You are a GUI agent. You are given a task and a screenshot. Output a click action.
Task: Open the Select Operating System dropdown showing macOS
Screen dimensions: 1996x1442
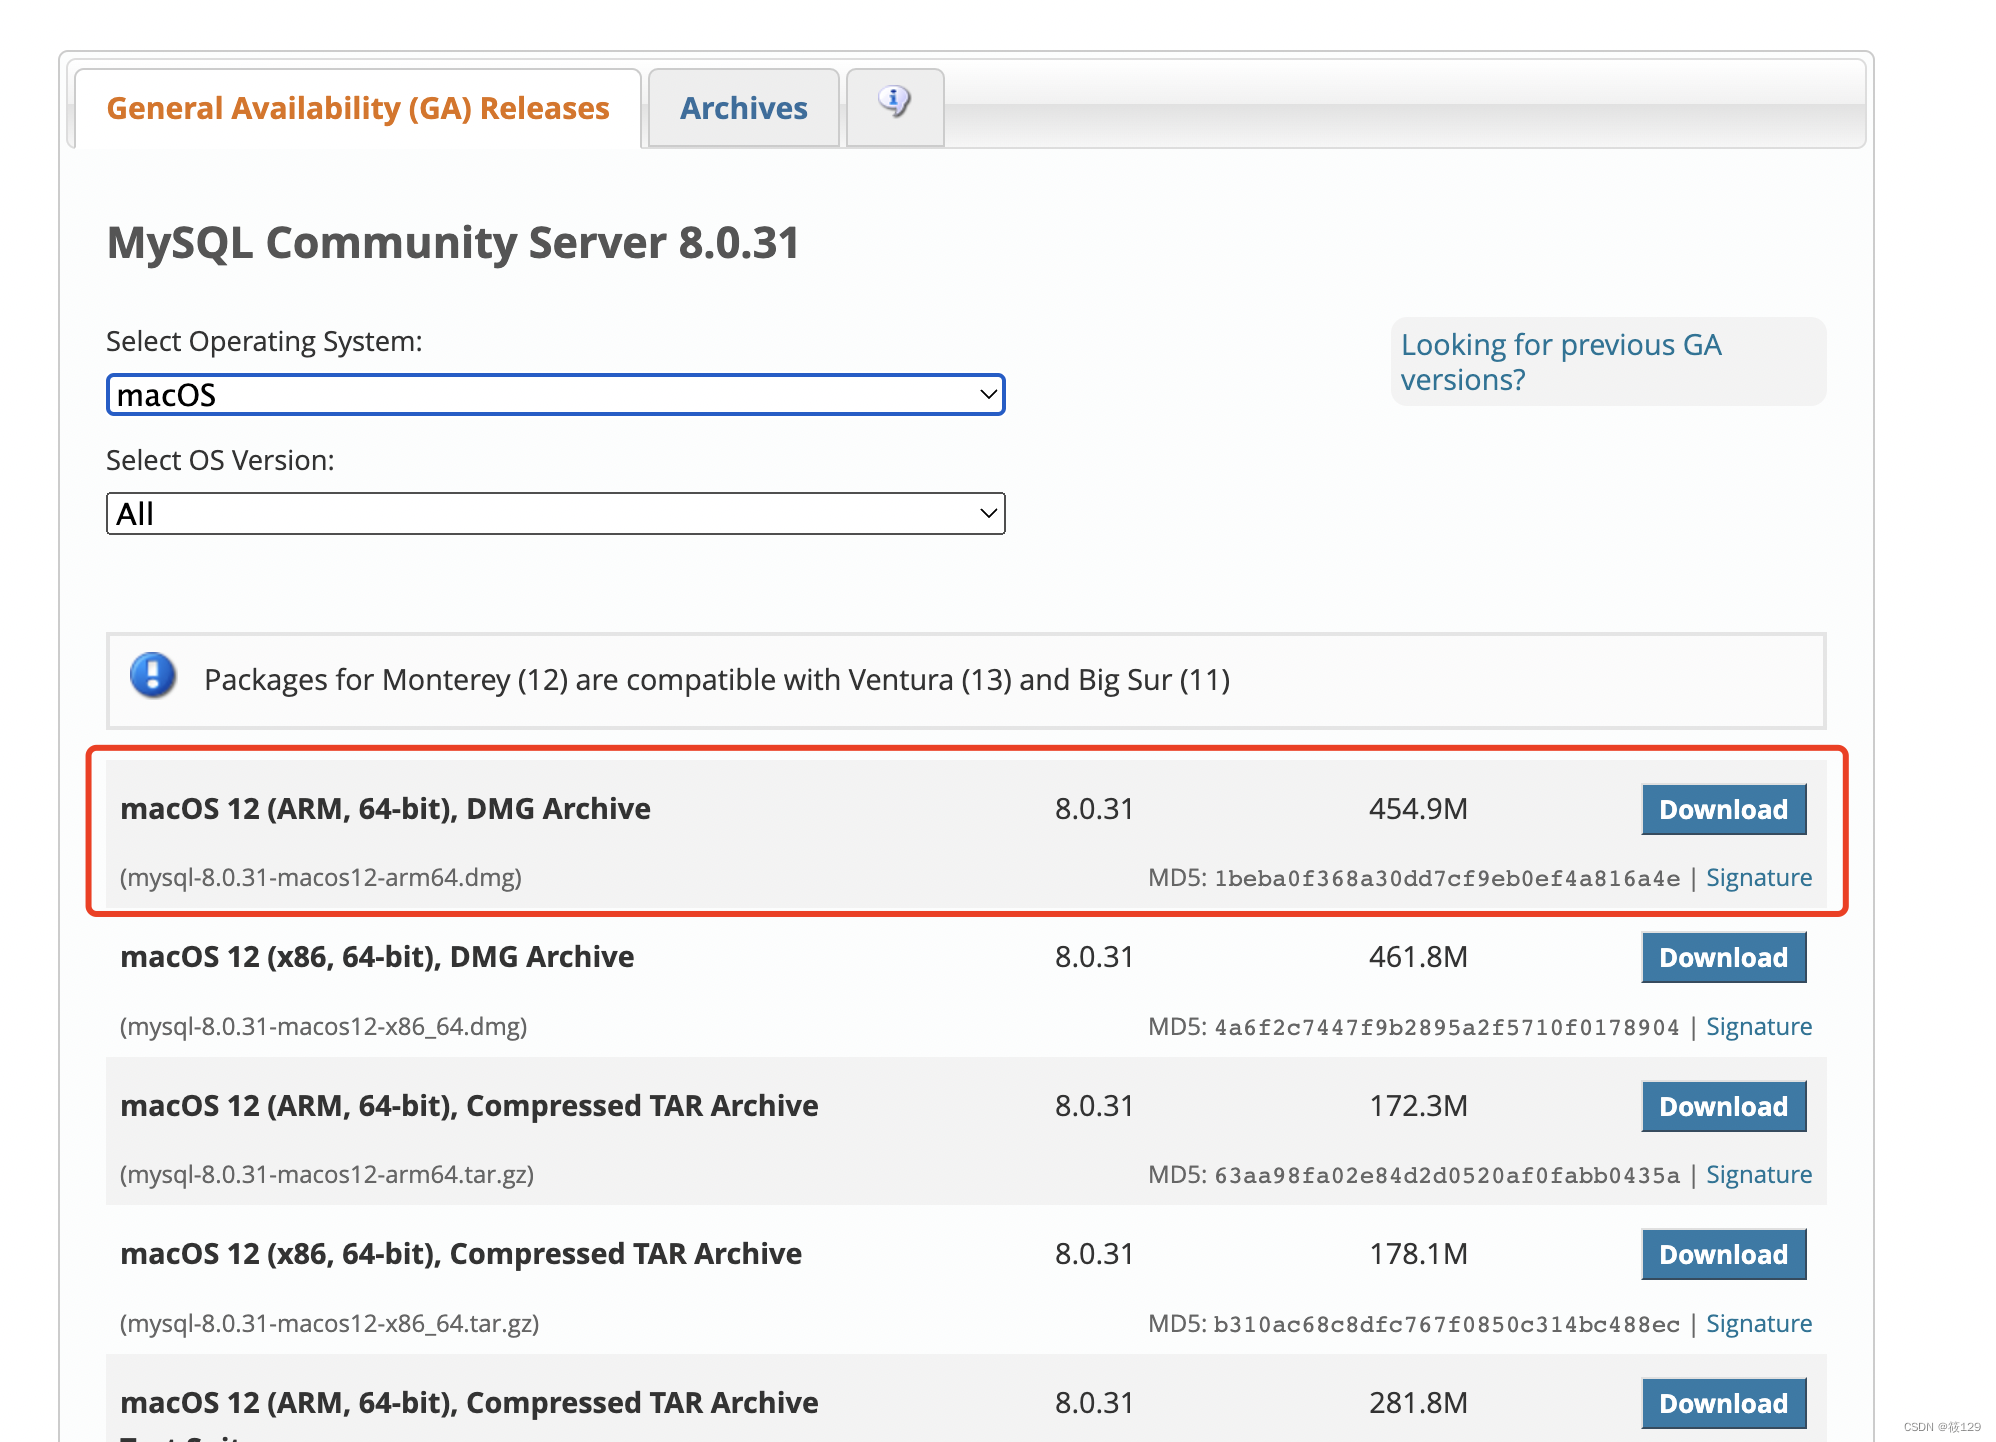coord(555,395)
